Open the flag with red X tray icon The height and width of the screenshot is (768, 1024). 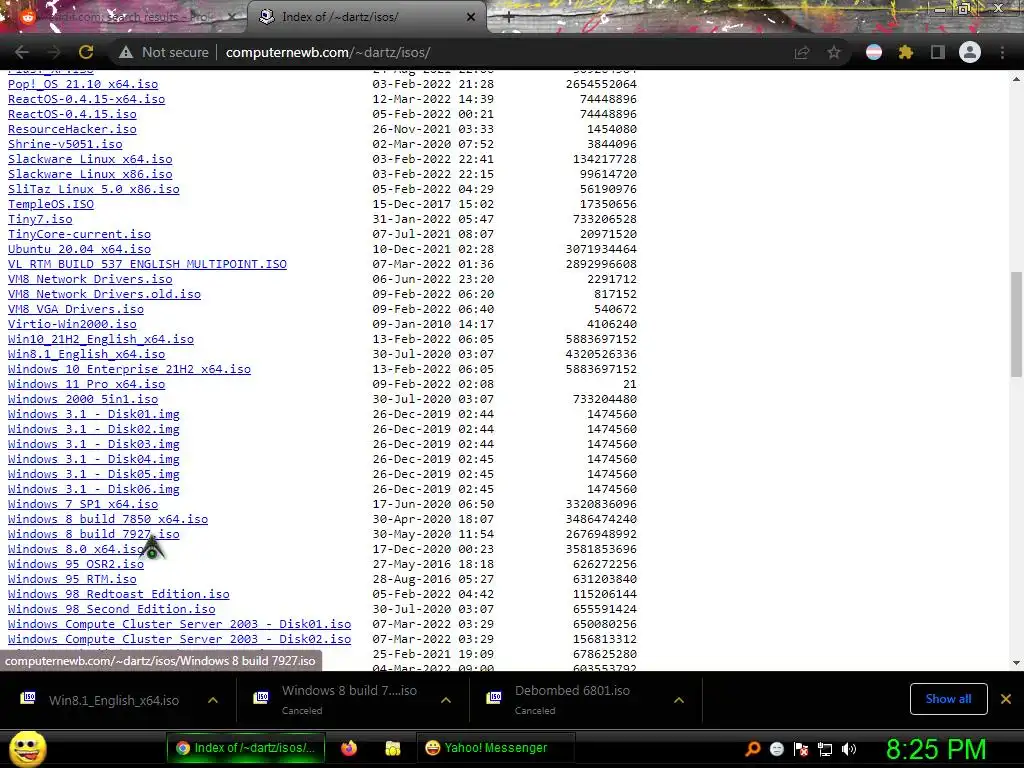[801, 749]
